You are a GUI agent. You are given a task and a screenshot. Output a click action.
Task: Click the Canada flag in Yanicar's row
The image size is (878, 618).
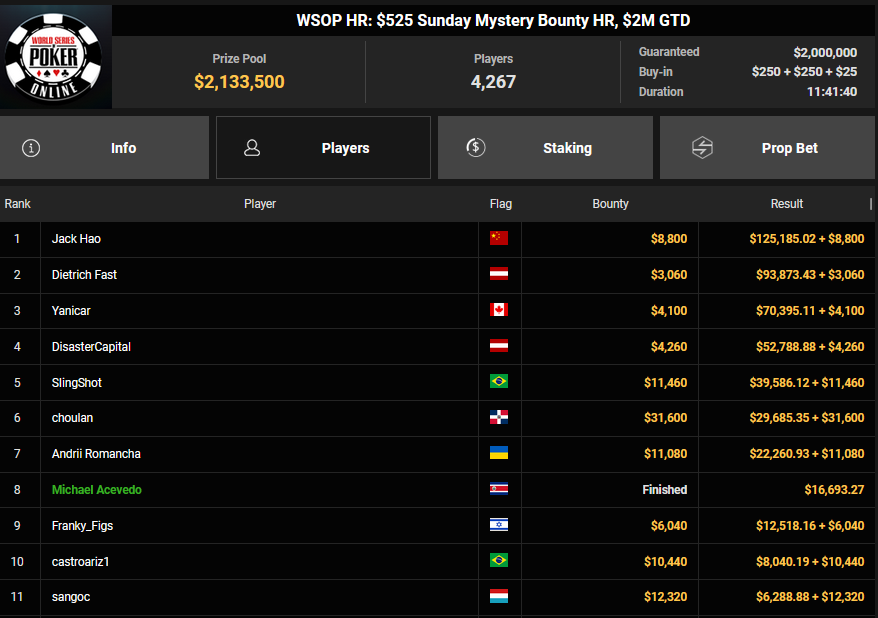click(x=498, y=311)
